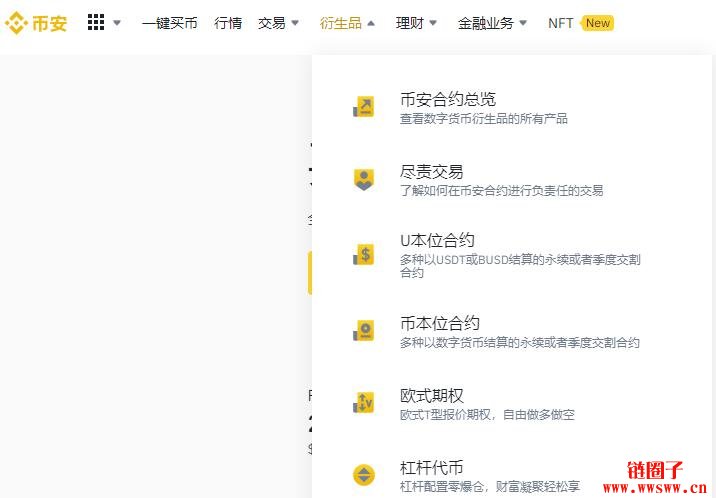Open the 交易 menu

pos(272,23)
